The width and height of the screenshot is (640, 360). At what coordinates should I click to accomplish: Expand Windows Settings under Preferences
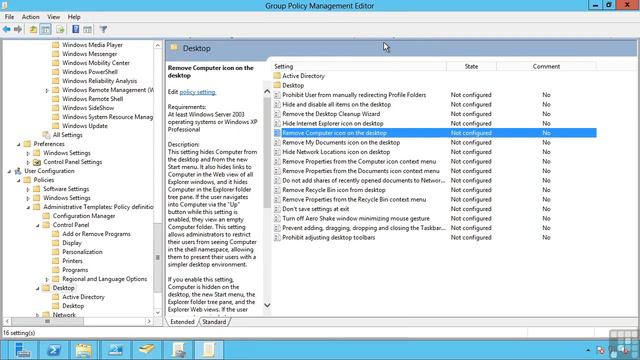coord(28,153)
